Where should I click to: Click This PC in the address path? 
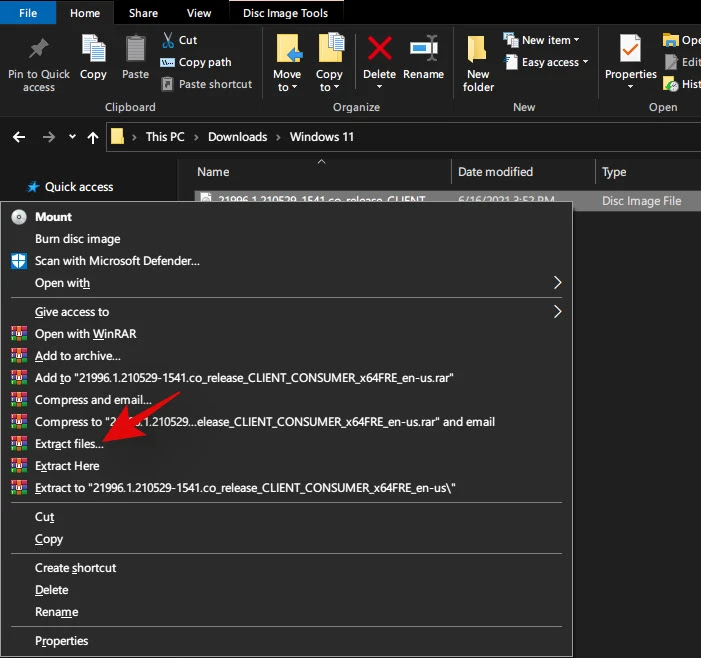tap(165, 137)
